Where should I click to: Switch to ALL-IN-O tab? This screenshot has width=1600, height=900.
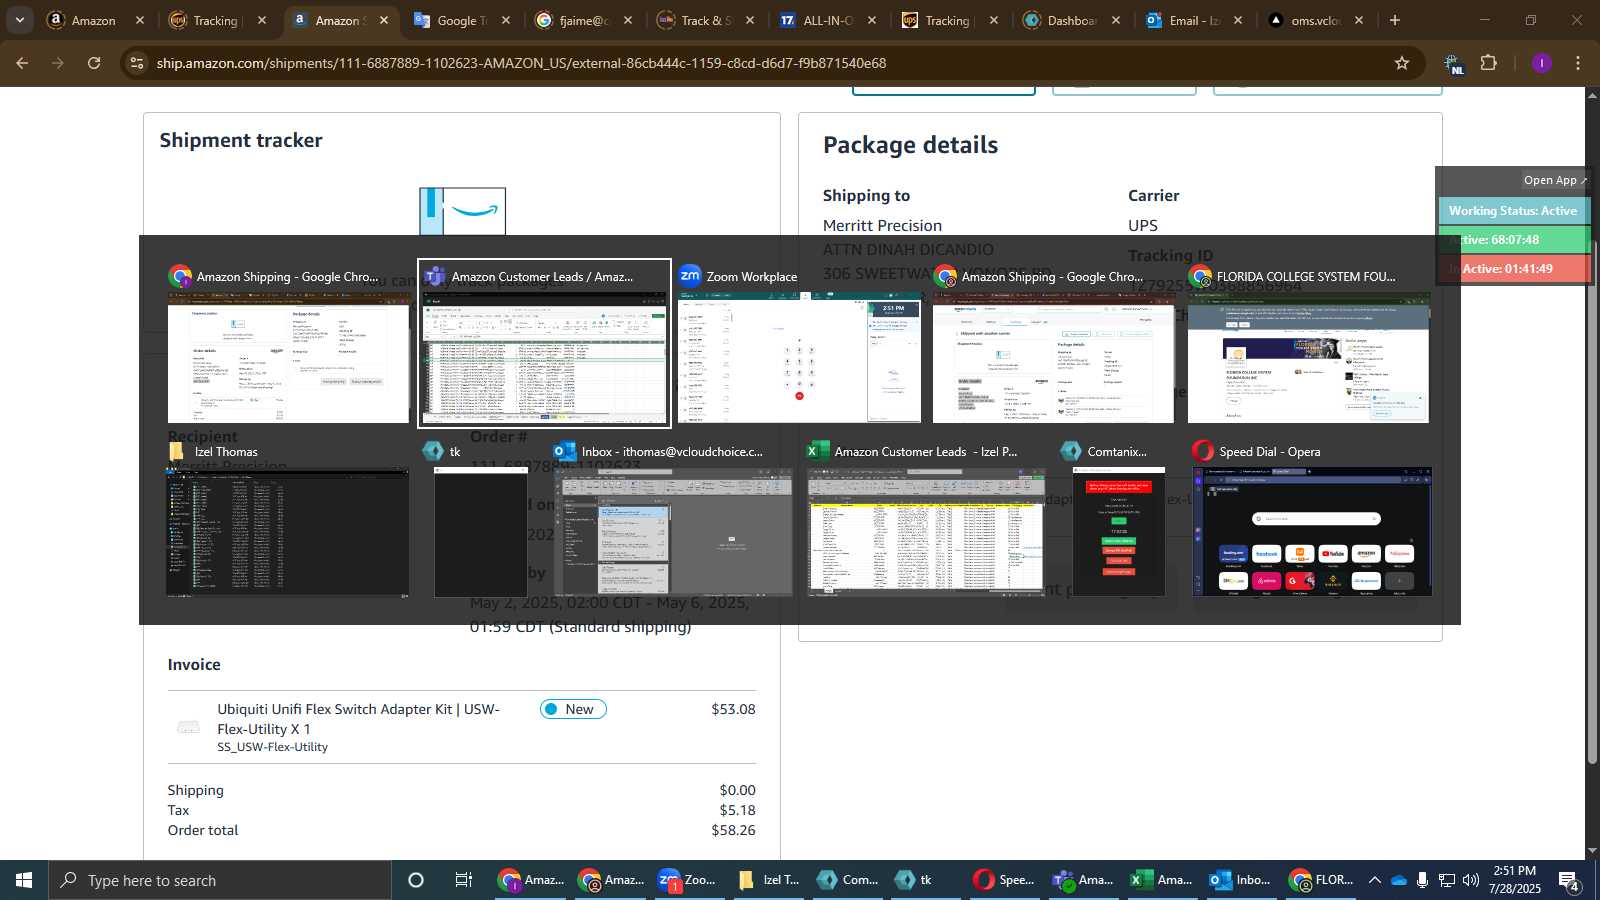828,20
